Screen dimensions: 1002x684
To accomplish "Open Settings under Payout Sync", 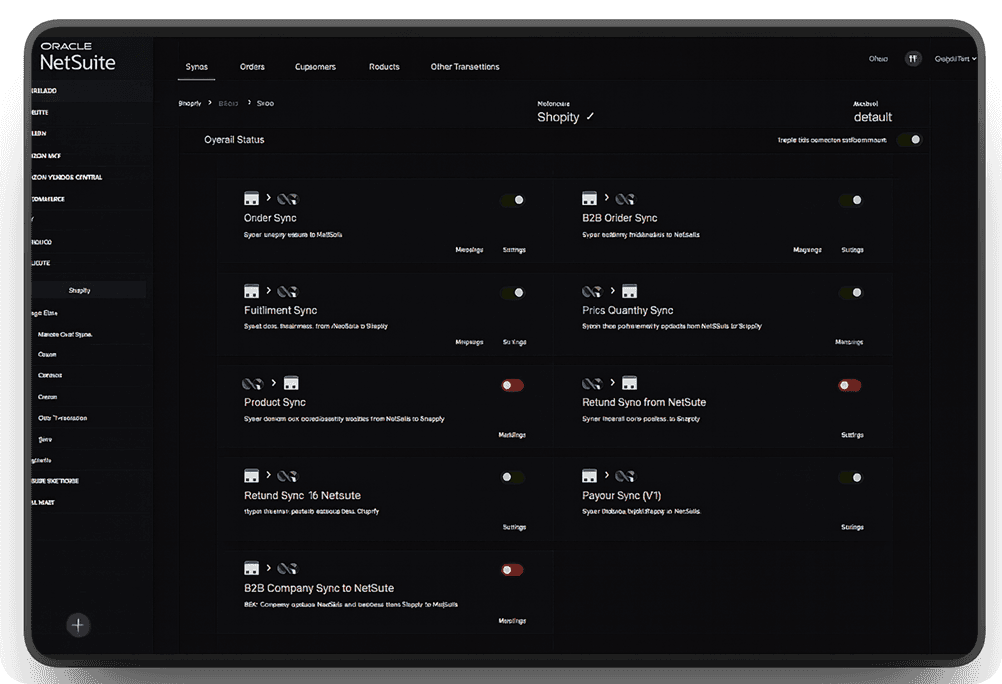I will pyautogui.click(x=851, y=527).
